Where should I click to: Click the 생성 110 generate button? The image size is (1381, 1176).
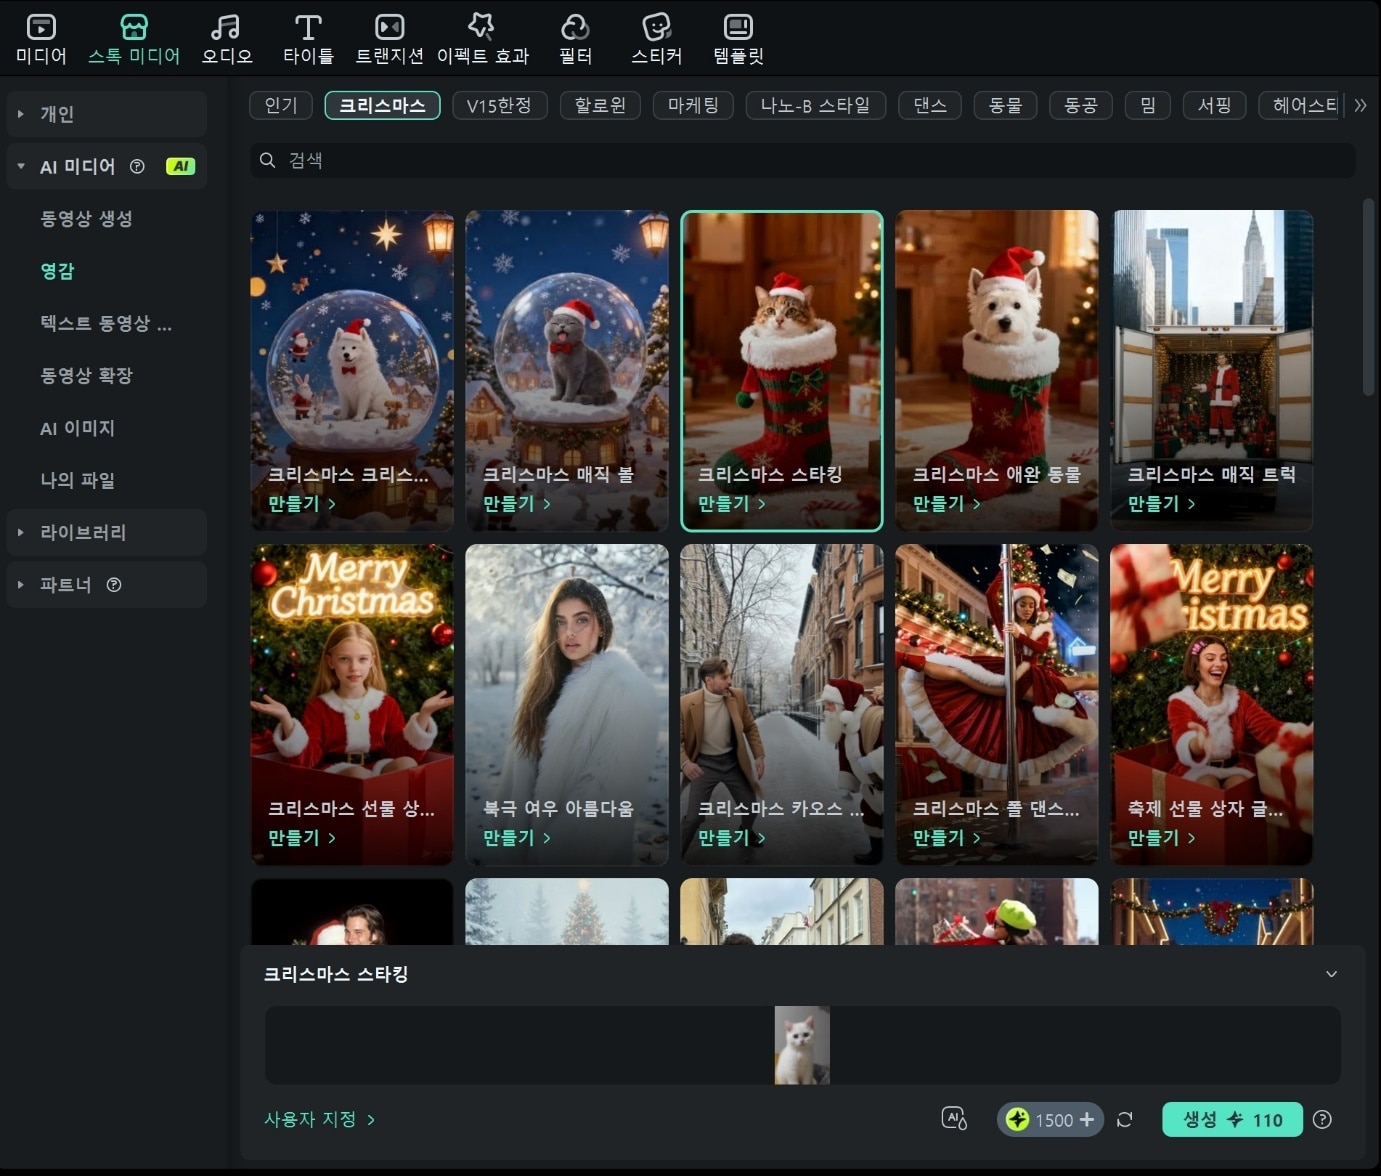tap(1232, 1120)
